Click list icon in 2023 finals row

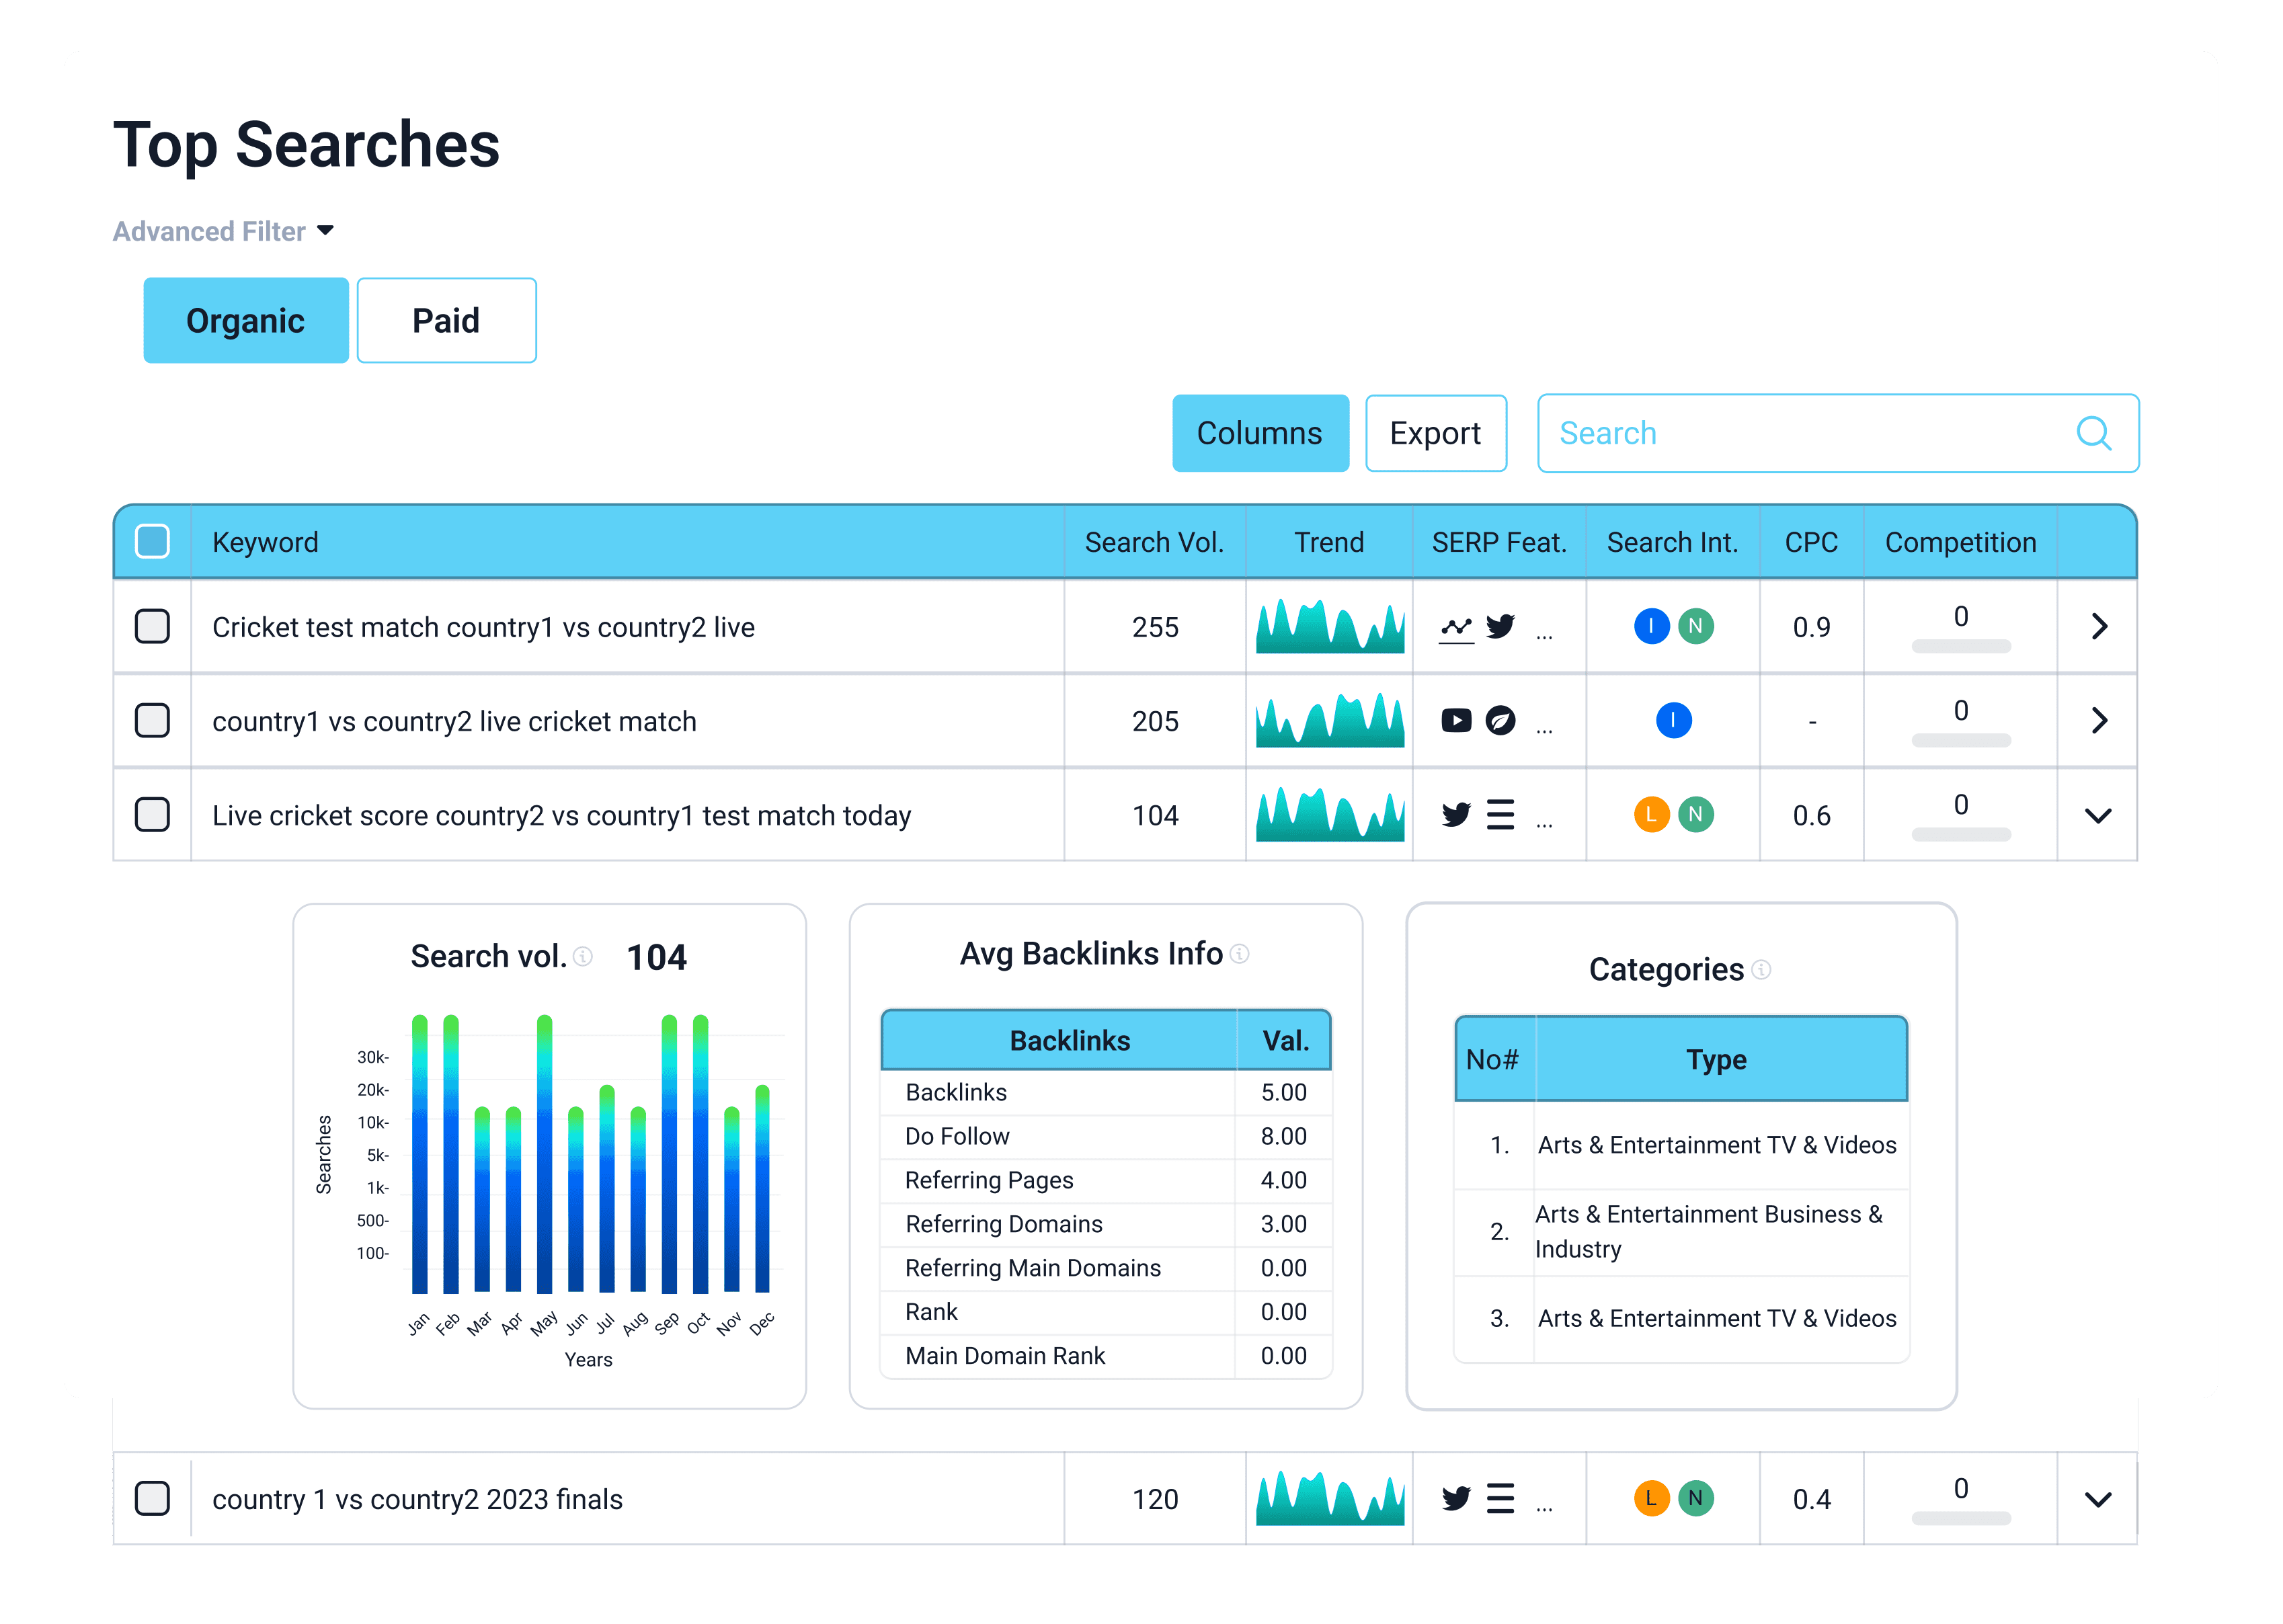[1500, 1498]
